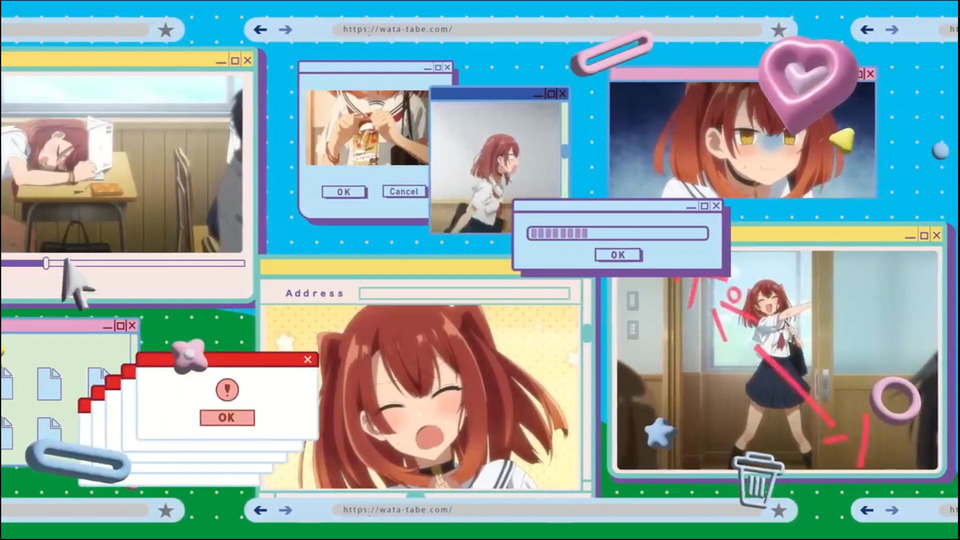Click the scrollbar thumb on the running girl window
The image size is (960, 540).
coord(564,151)
